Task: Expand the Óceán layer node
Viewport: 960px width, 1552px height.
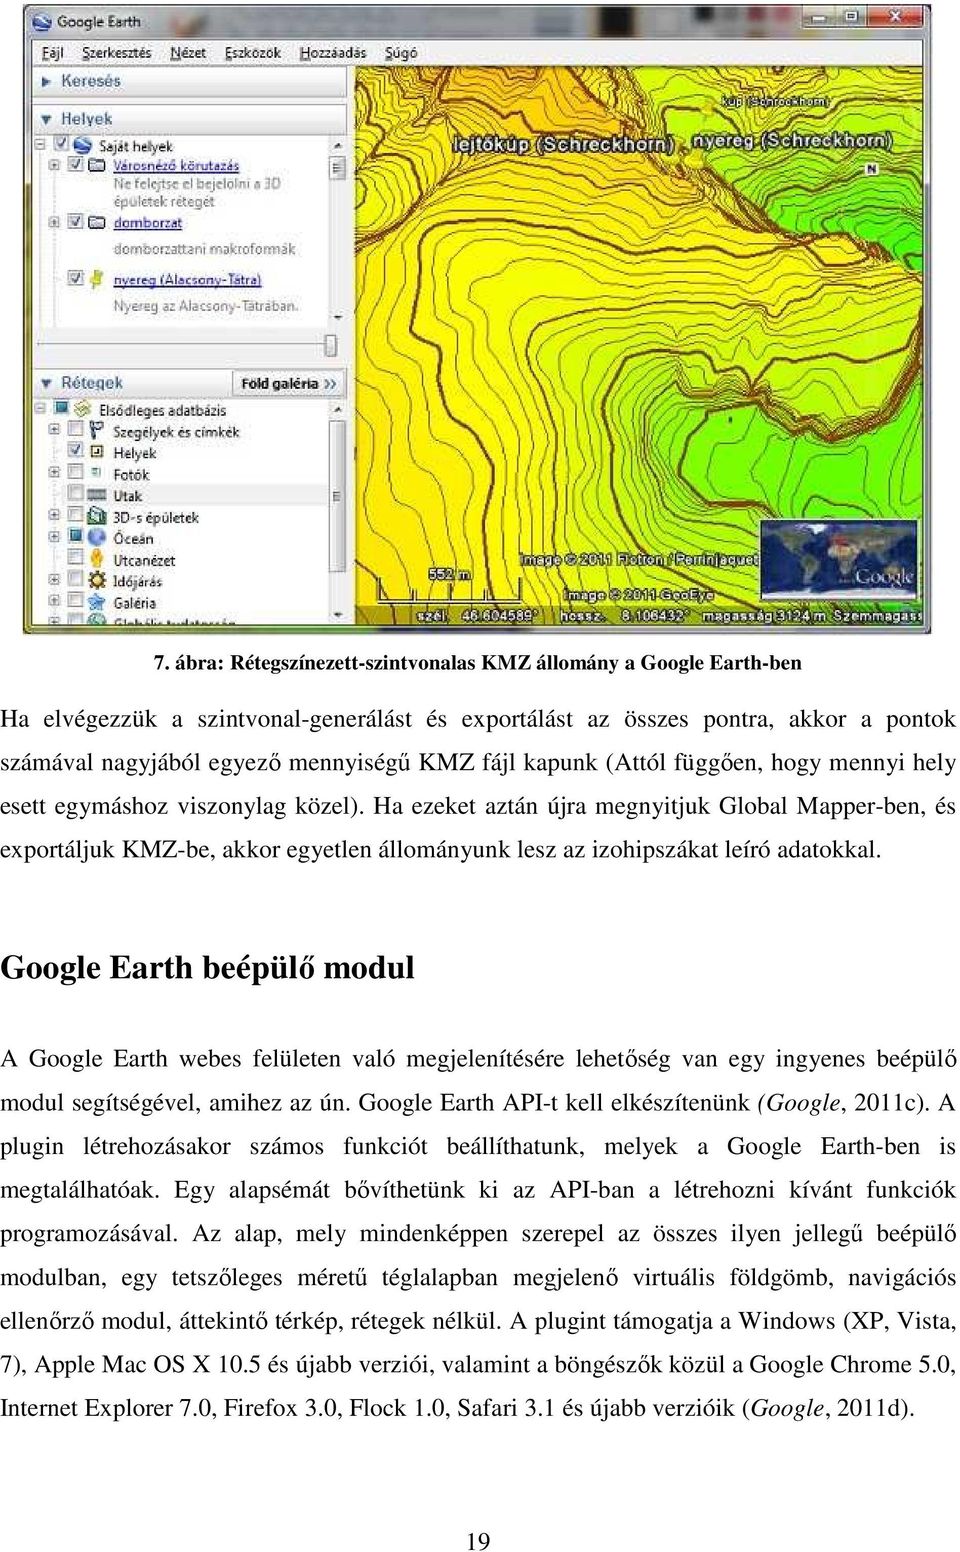Action: [x=54, y=537]
